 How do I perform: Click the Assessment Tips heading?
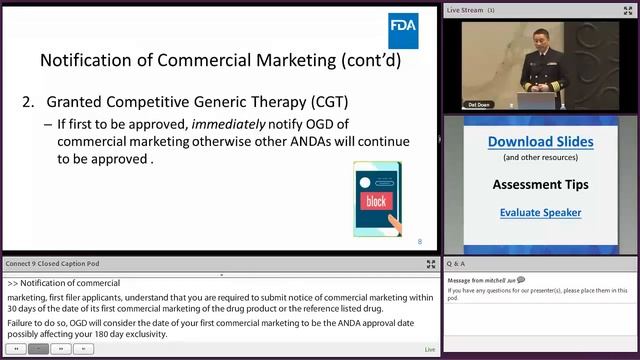540,184
